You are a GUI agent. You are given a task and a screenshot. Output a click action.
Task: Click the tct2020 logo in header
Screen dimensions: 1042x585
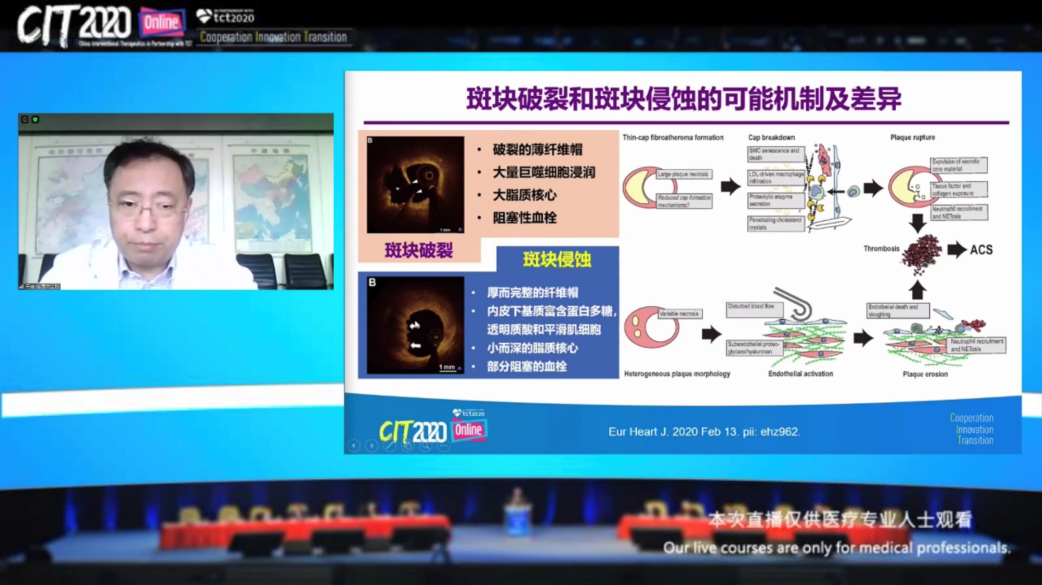click(x=226, y=16)
